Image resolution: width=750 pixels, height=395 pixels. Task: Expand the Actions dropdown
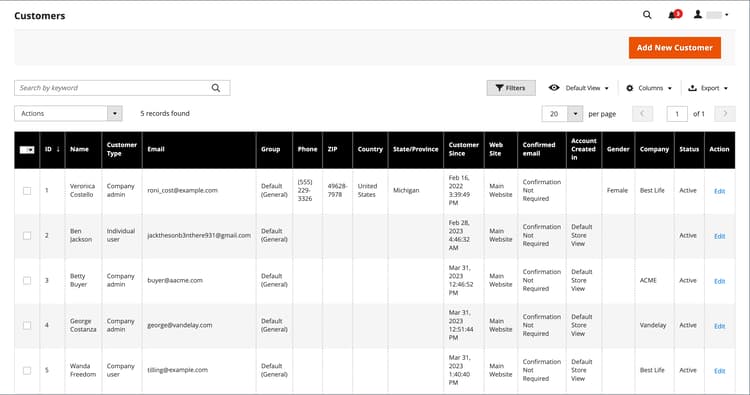point(68,113)
